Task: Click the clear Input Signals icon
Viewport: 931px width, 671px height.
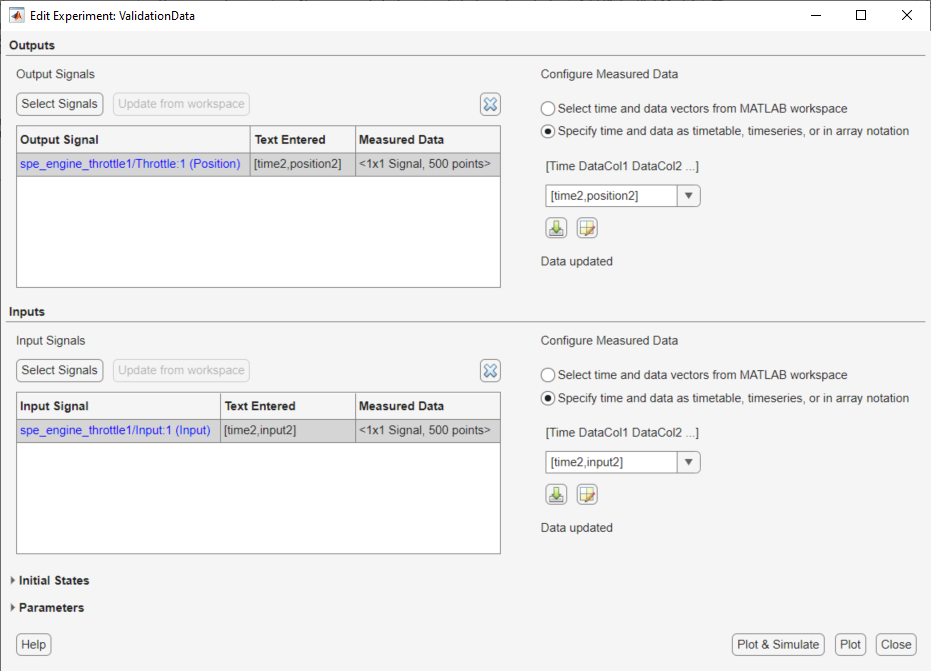Action: pos(490,370)
